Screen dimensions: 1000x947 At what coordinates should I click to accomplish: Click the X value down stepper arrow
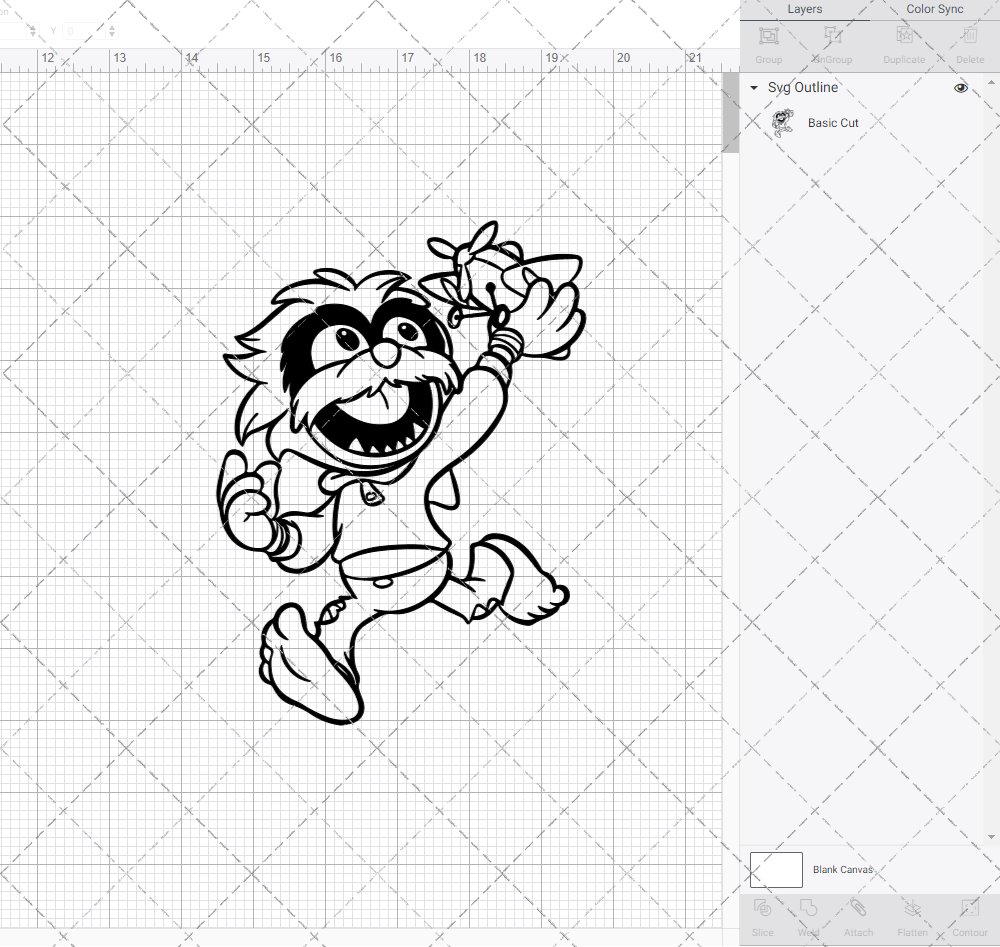click(33, 35)
